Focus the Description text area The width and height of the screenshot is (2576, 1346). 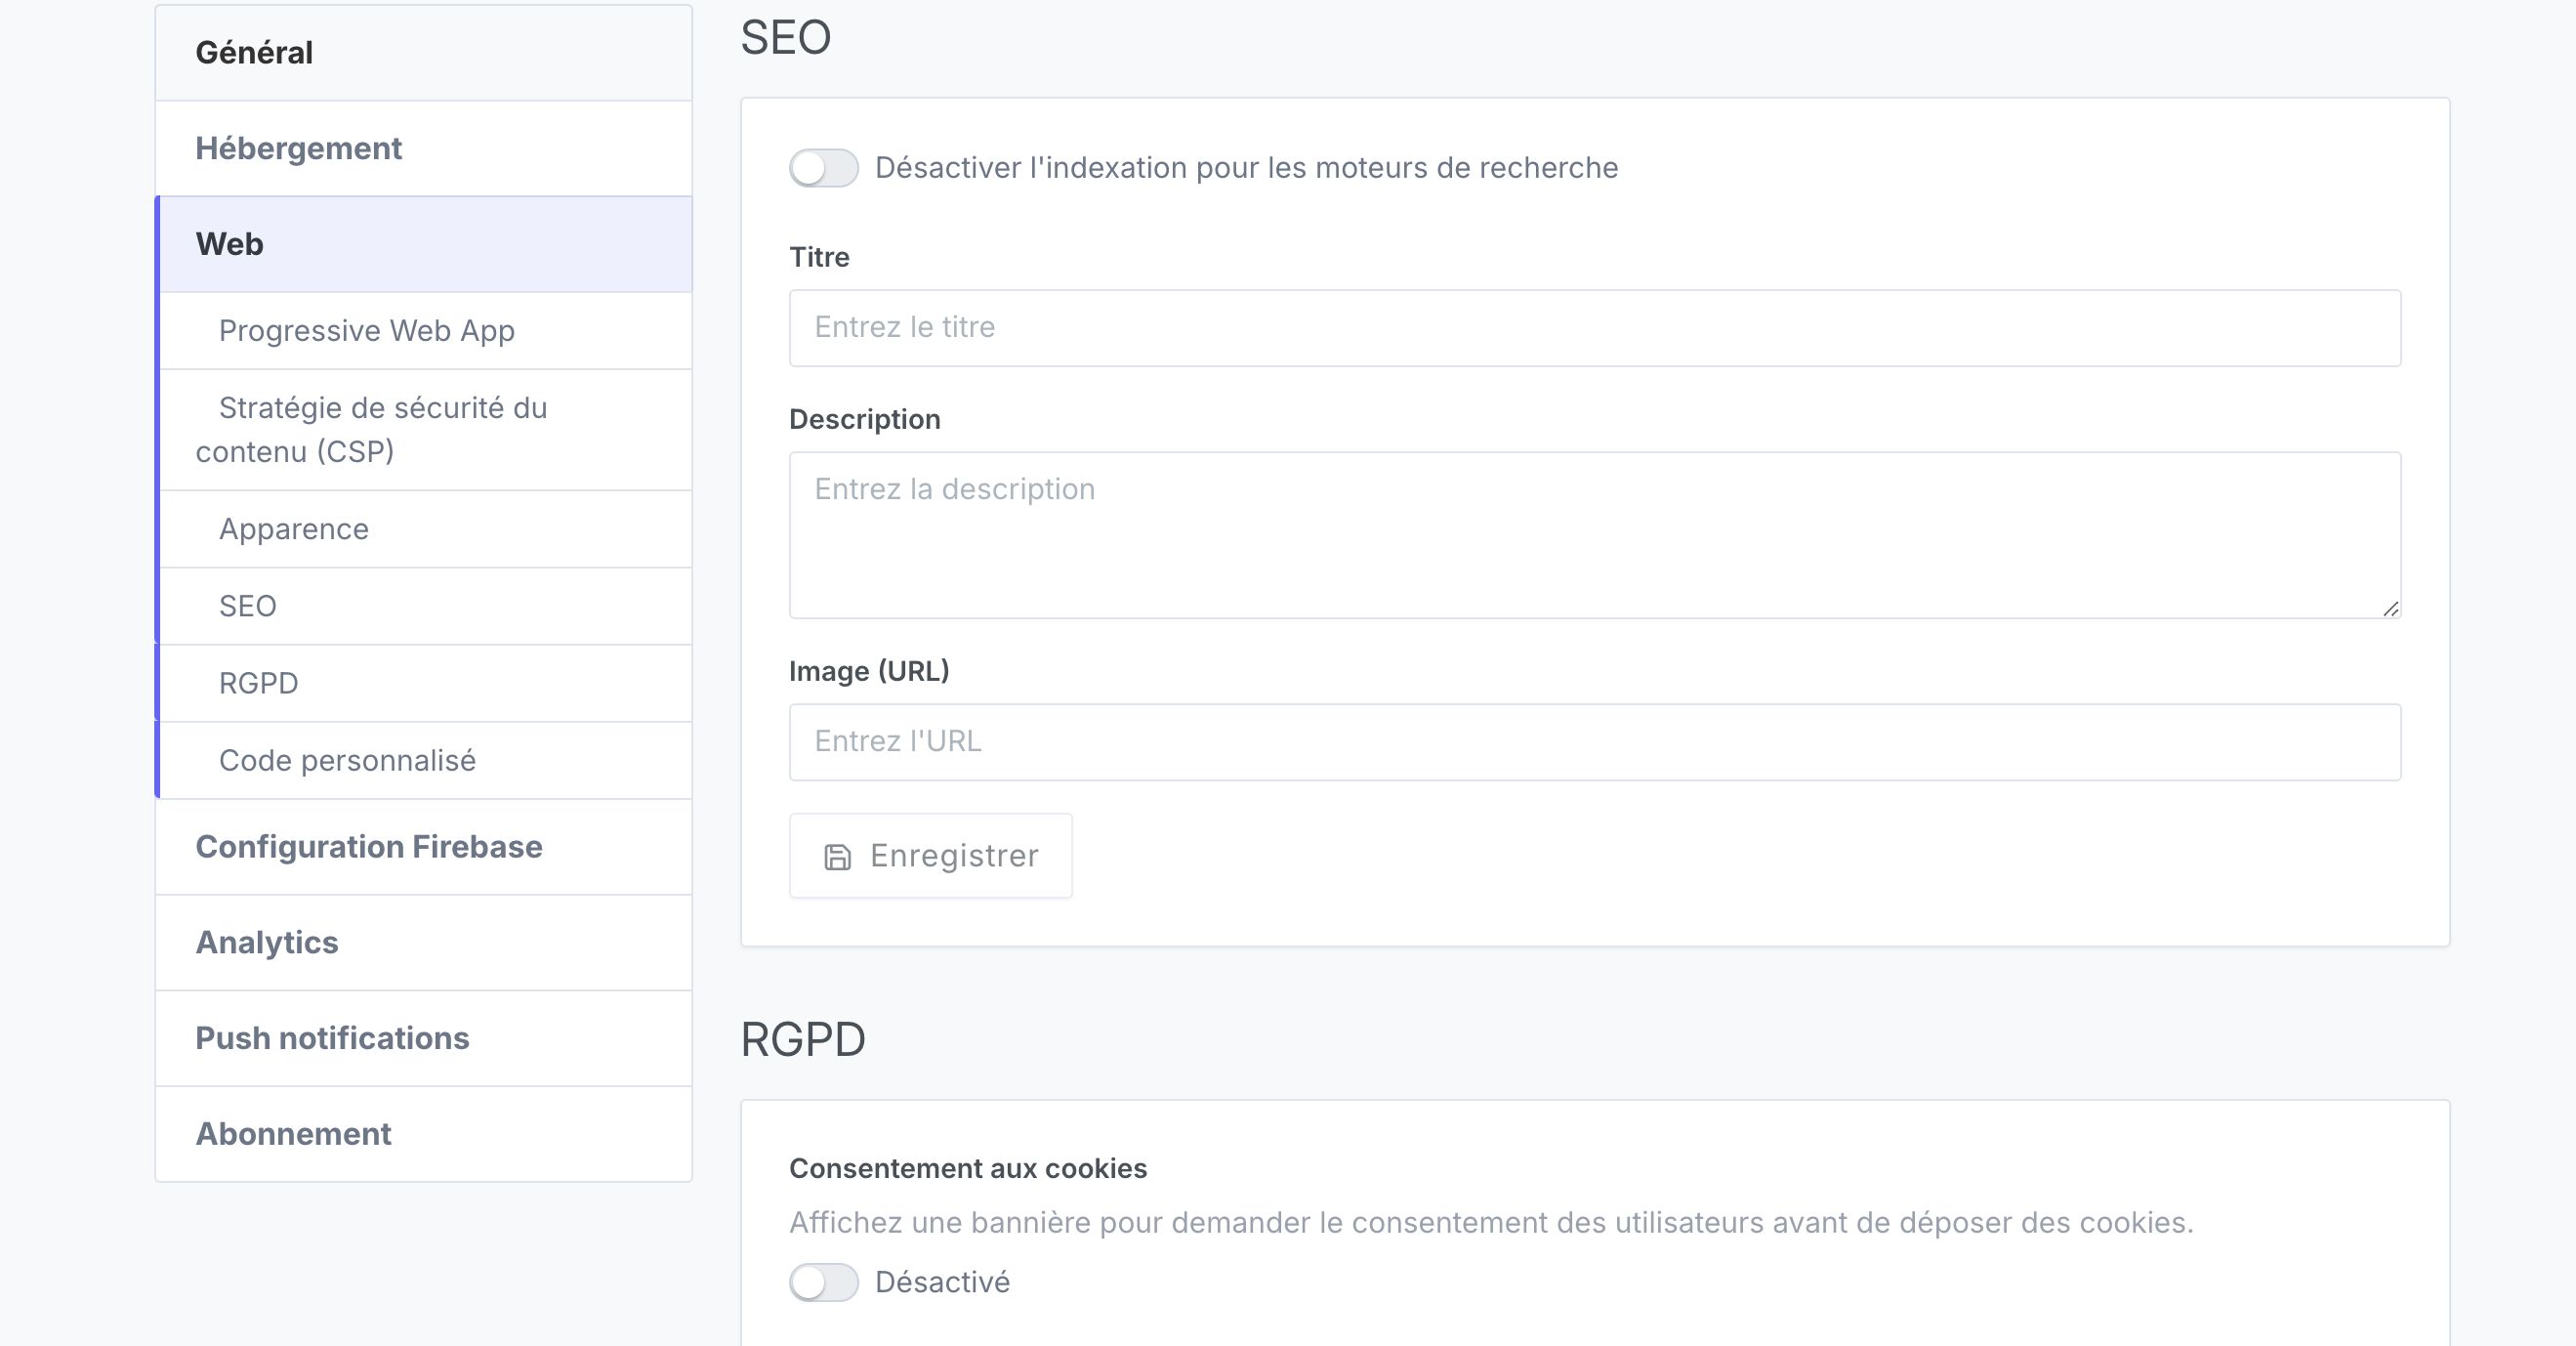click(x=1595, y=535)
